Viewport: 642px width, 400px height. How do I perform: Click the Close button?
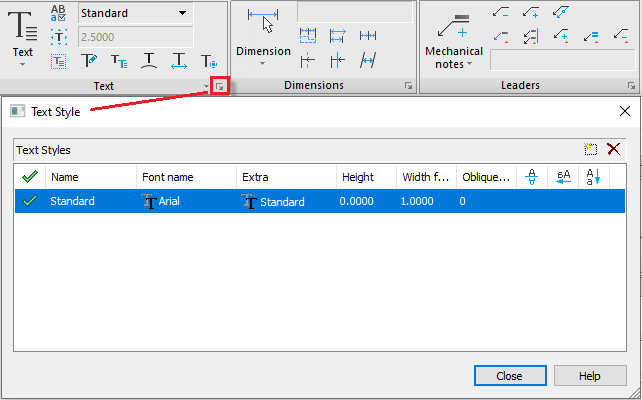[510, 376]
